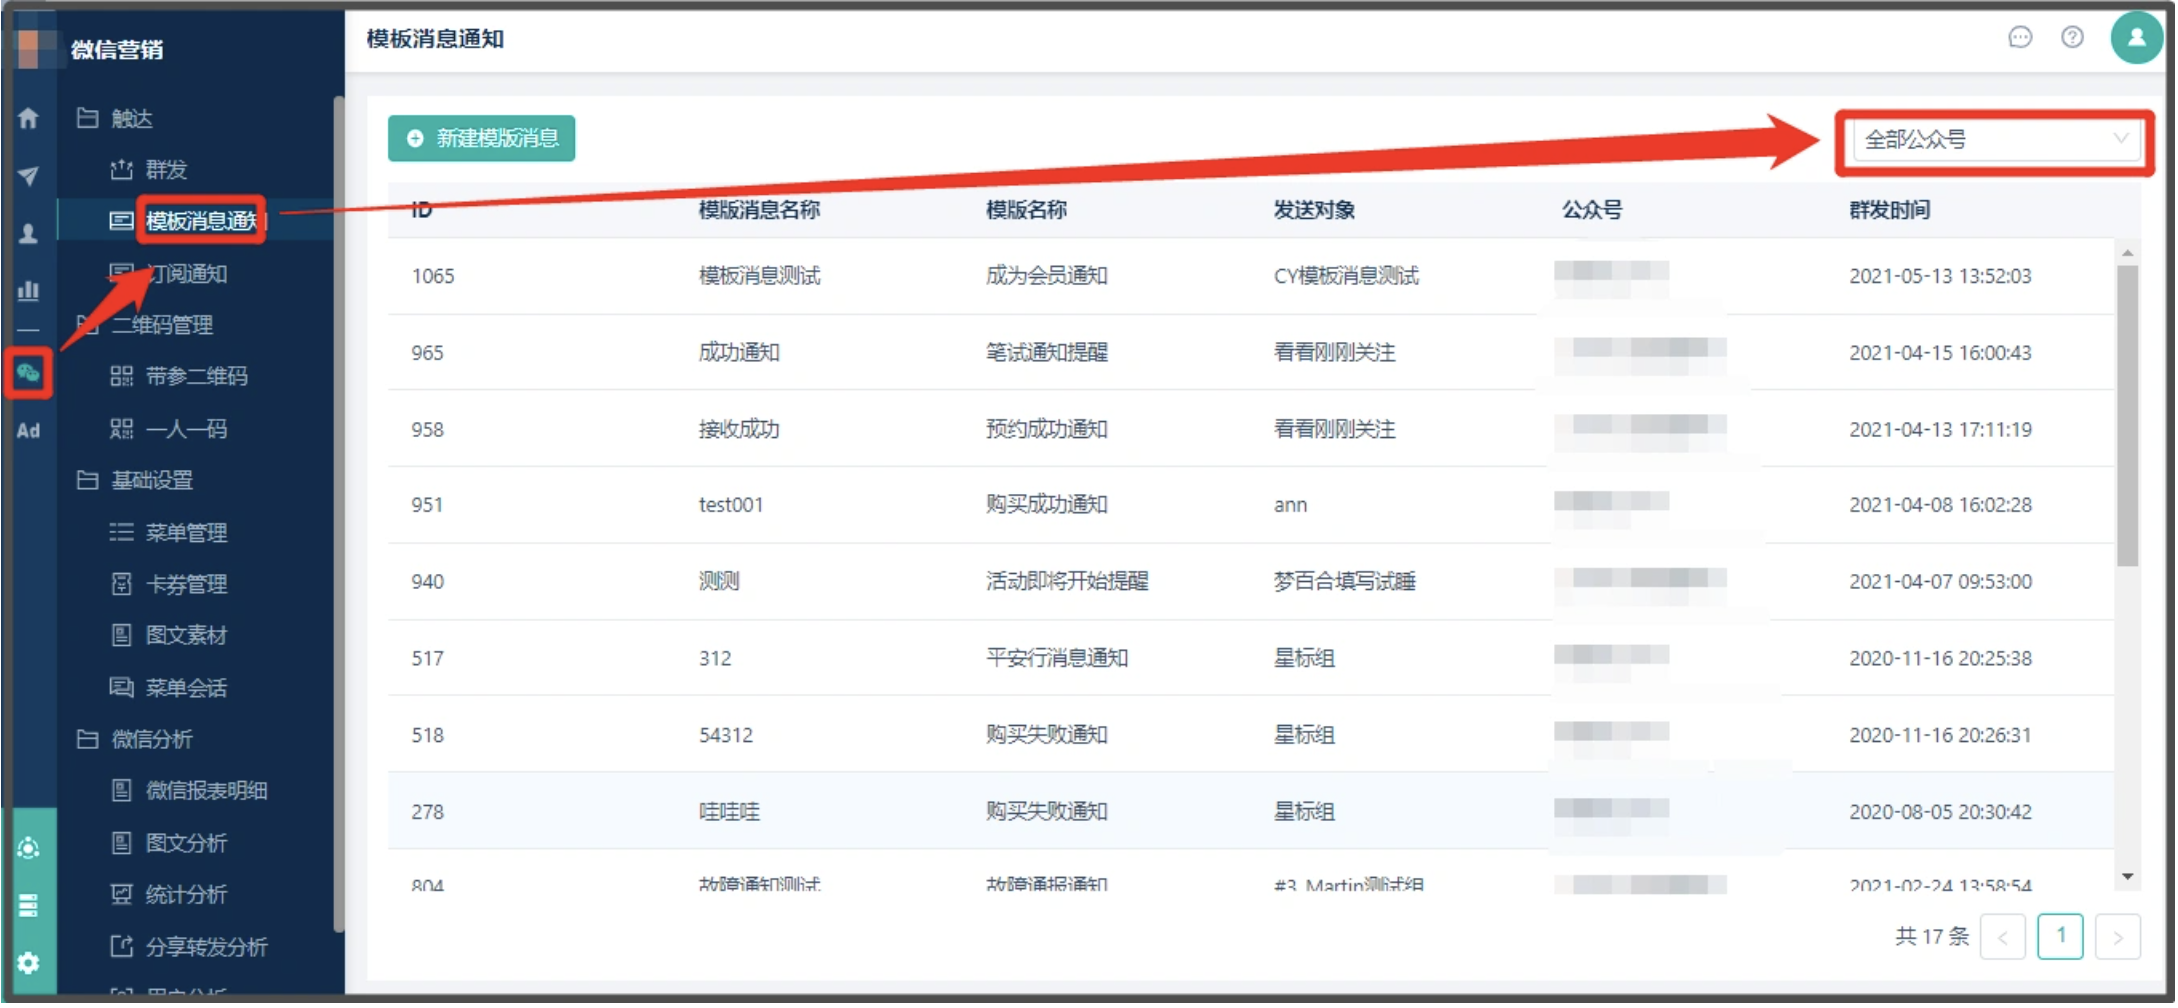
Task: Click the 发送对象 column header
Action: [x=1314, y=210]
